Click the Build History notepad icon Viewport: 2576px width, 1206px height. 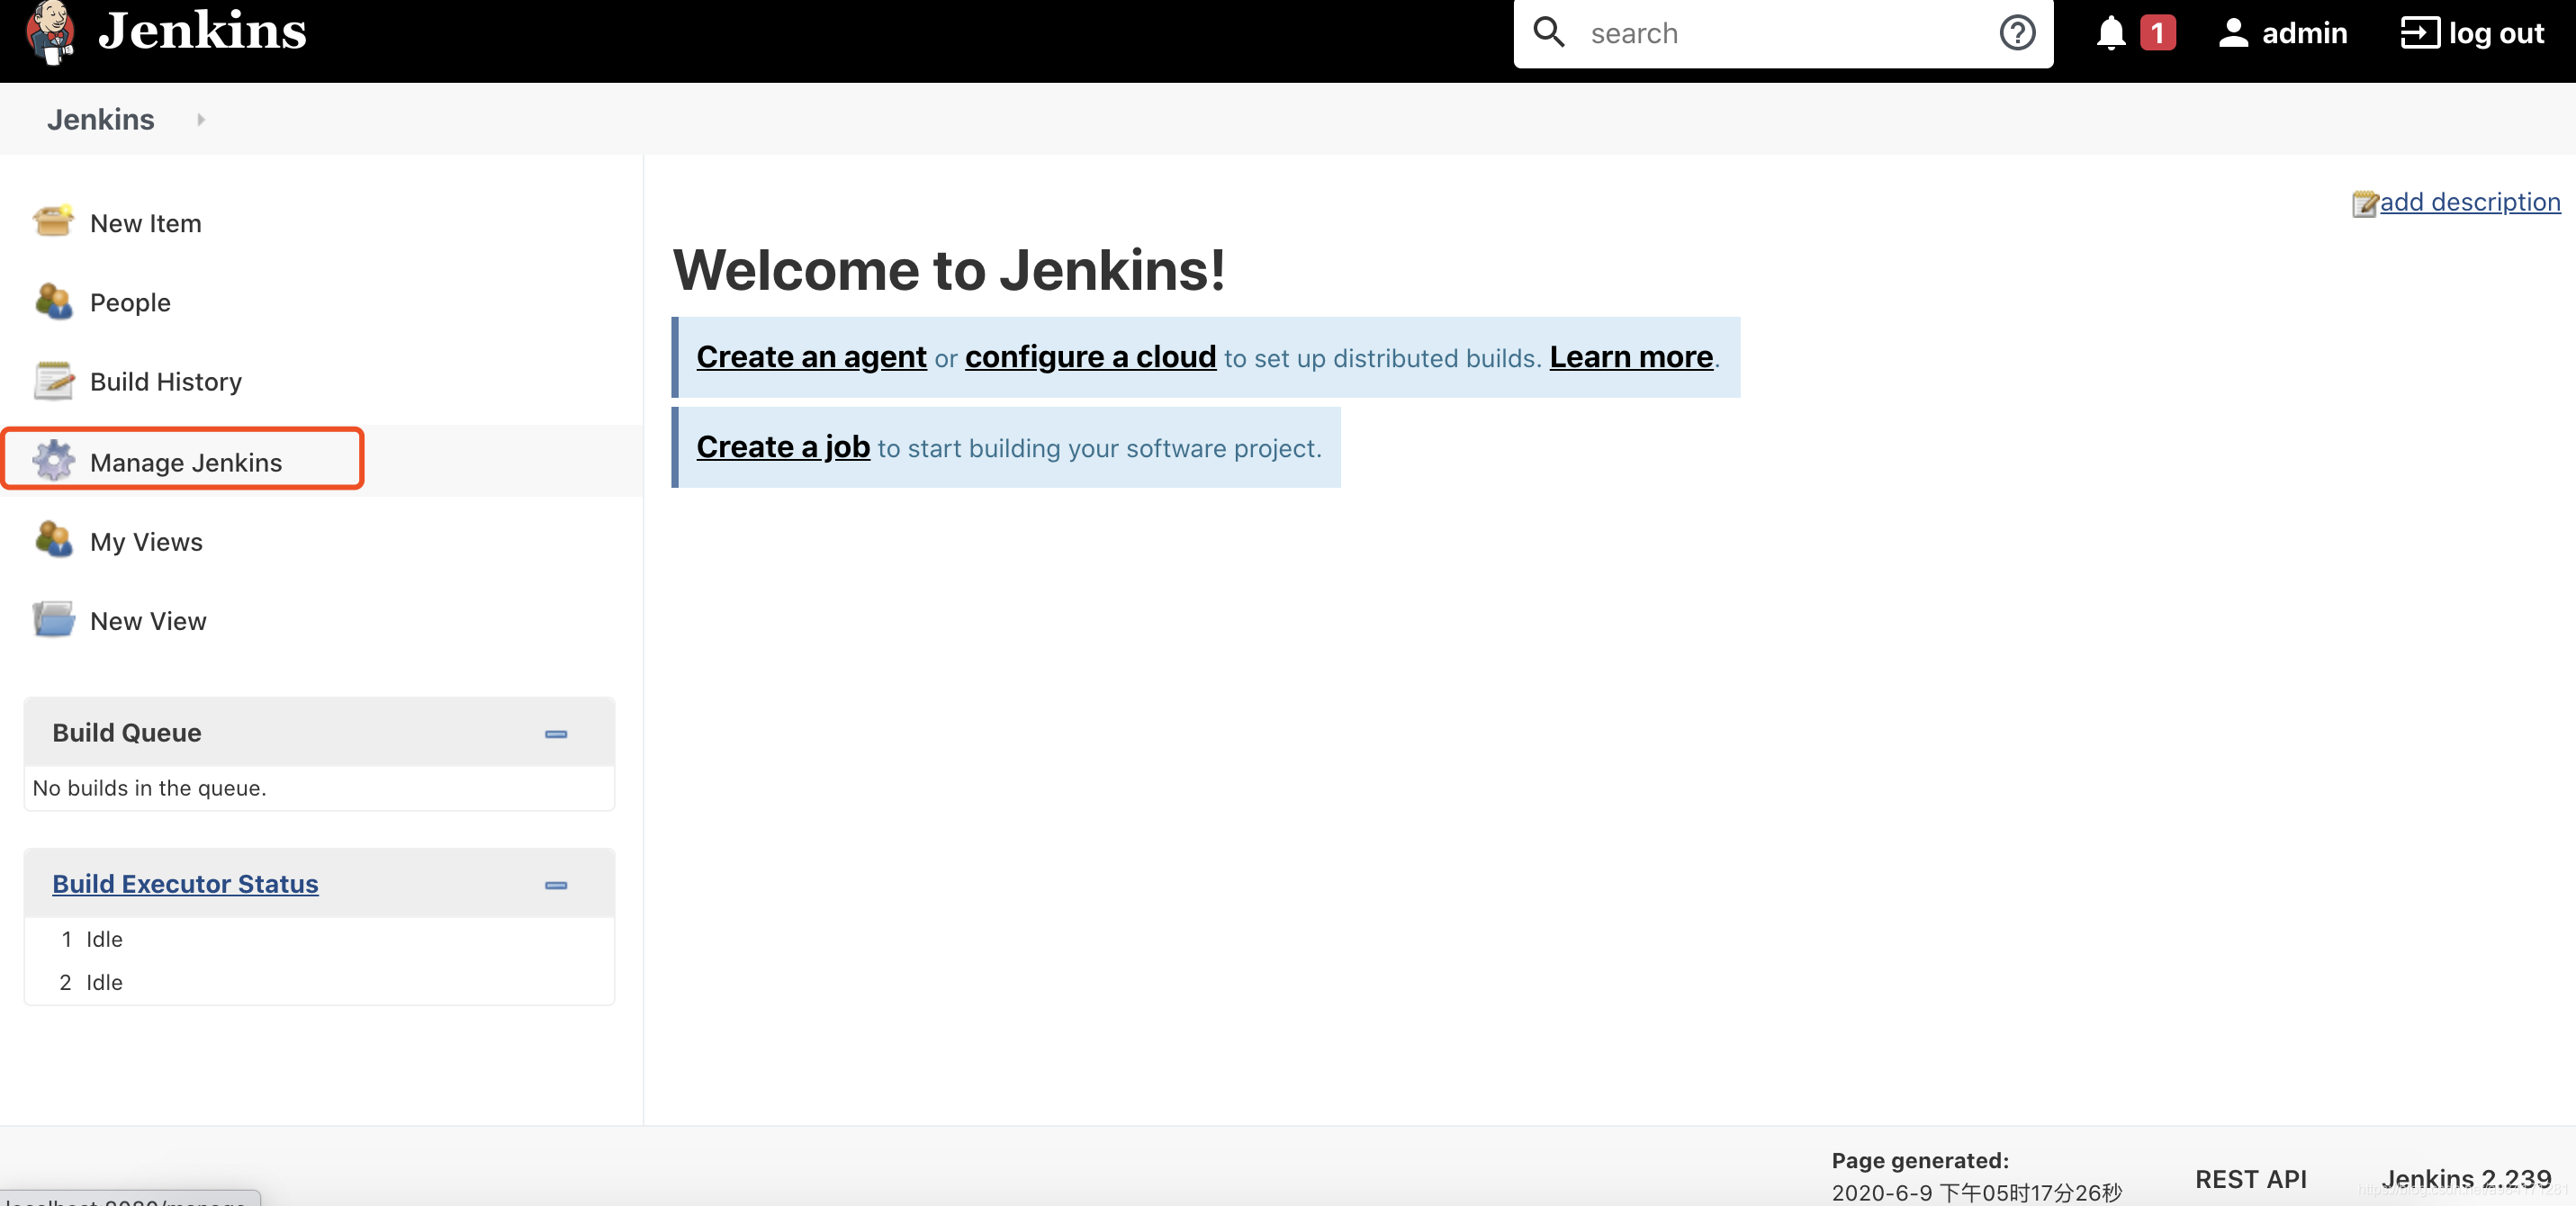pos(53,381)
